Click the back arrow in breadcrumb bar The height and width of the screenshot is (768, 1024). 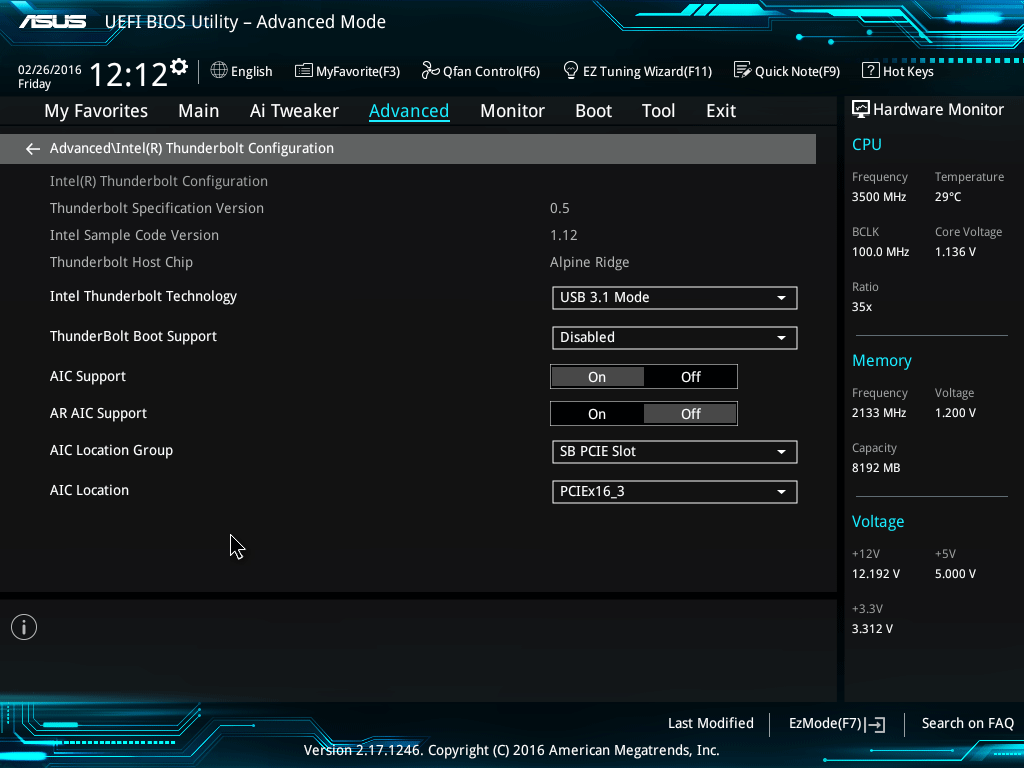pos(33,148)
